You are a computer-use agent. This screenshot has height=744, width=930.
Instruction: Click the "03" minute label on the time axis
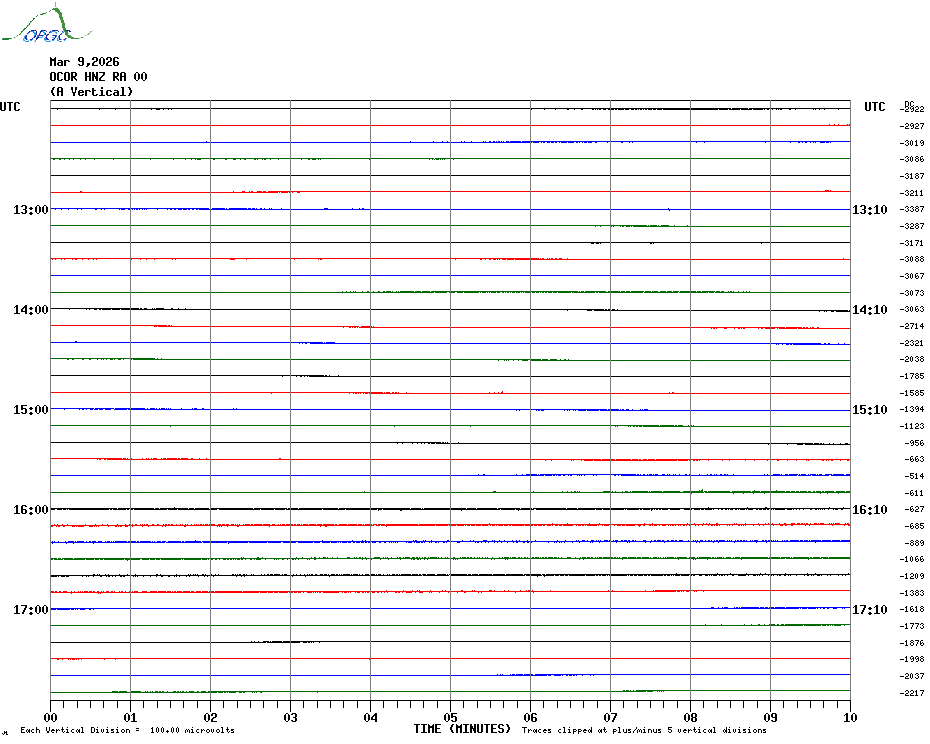click(291, 717)
